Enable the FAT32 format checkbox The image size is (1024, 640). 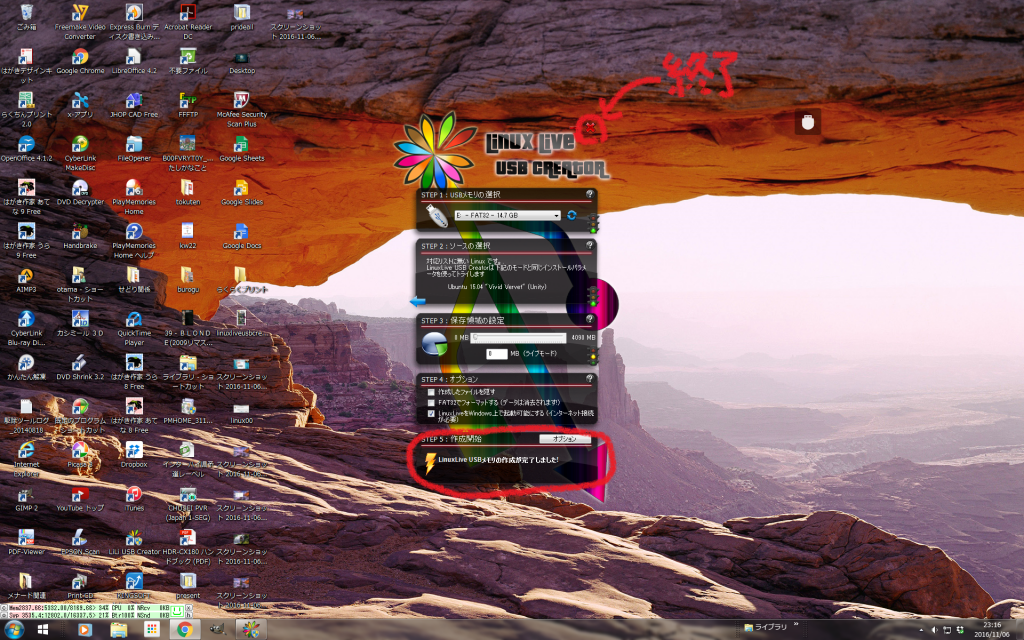[x=429, y=403]
